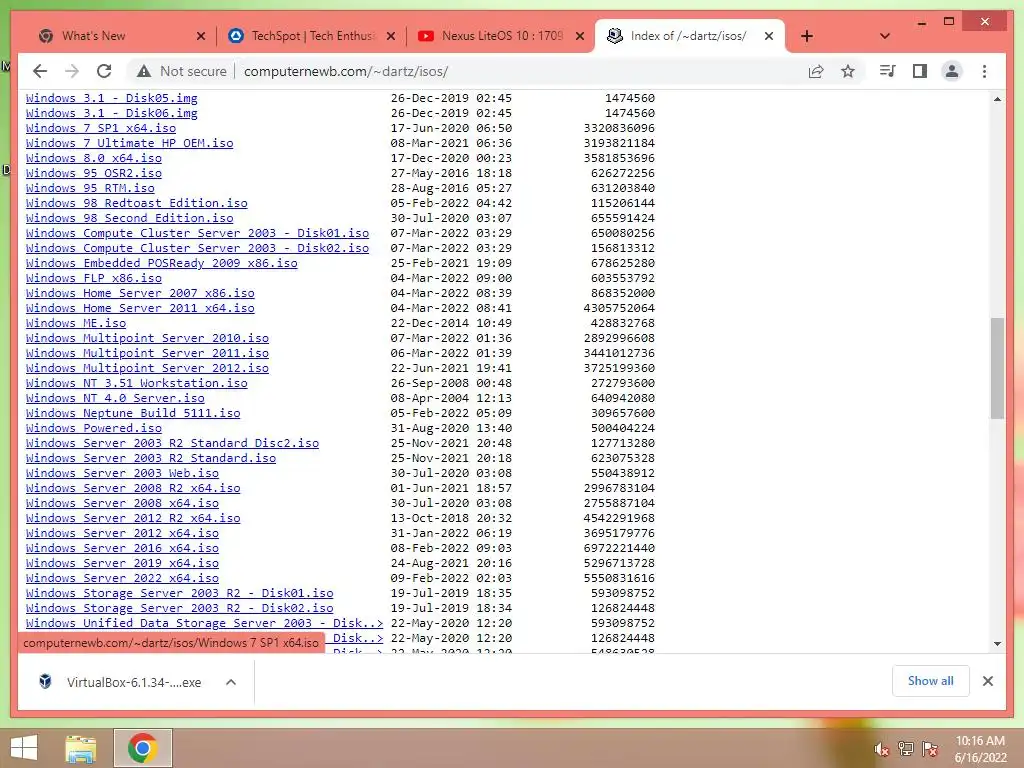
Task: Open the Chrome profile avatar
Action: tap(952, 71)
